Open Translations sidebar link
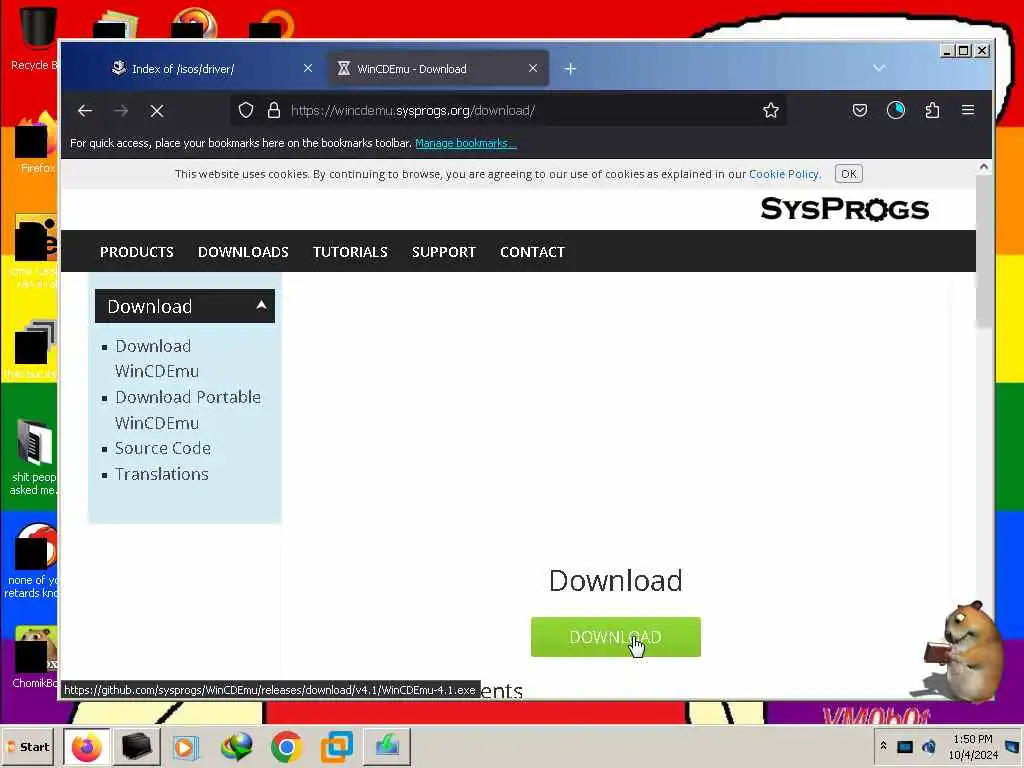 (161, 474)
